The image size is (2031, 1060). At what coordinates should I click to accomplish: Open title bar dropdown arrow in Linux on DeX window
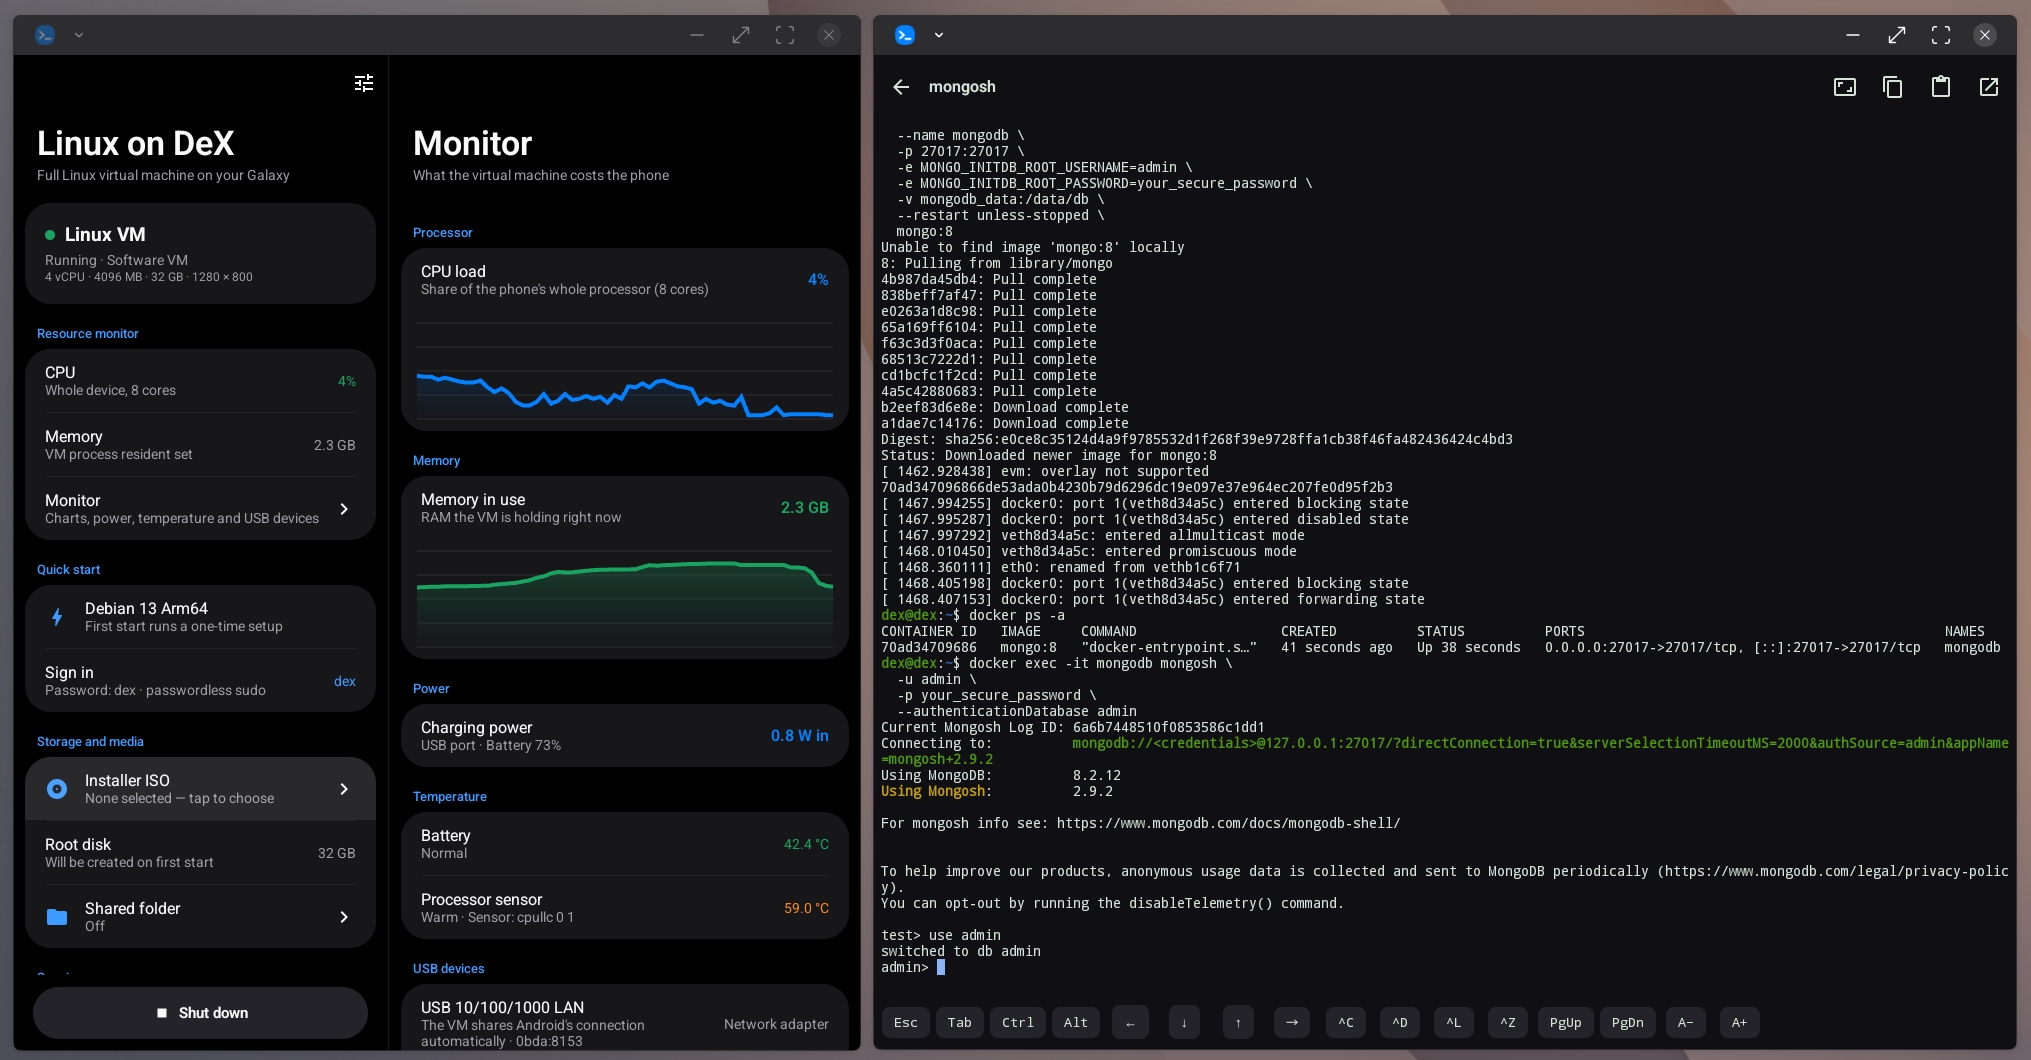[79, 35]
